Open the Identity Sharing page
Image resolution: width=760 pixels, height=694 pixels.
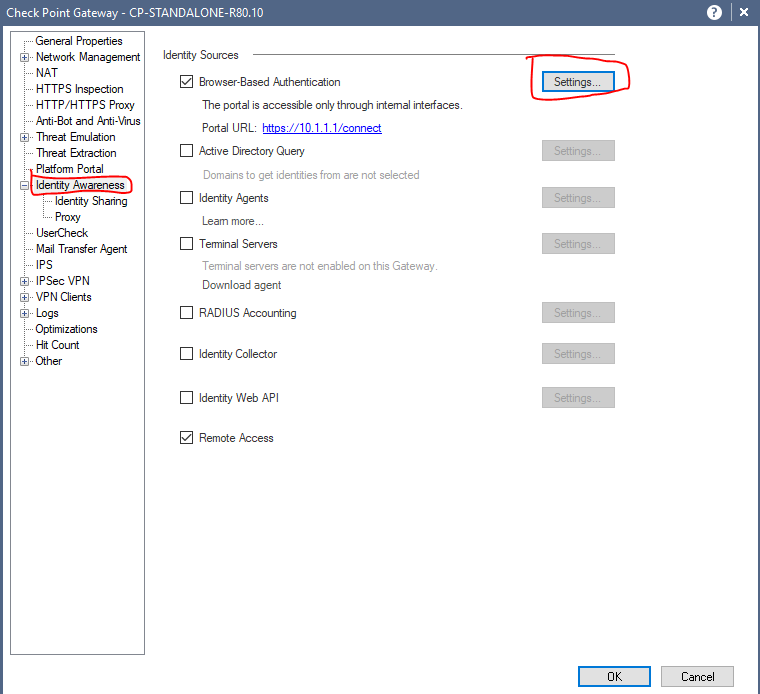pos(91,201)
